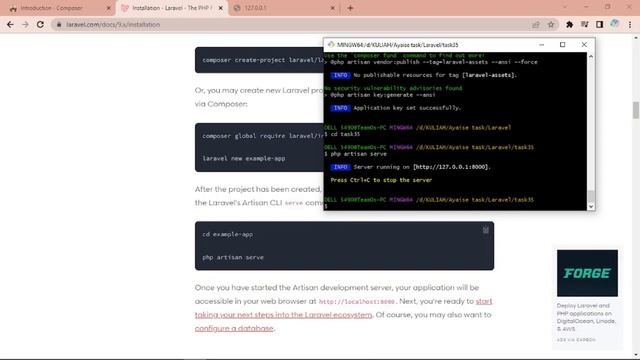
Task: Click the http://localhost:8000 inline code
Action: click(x=356, y=302)
